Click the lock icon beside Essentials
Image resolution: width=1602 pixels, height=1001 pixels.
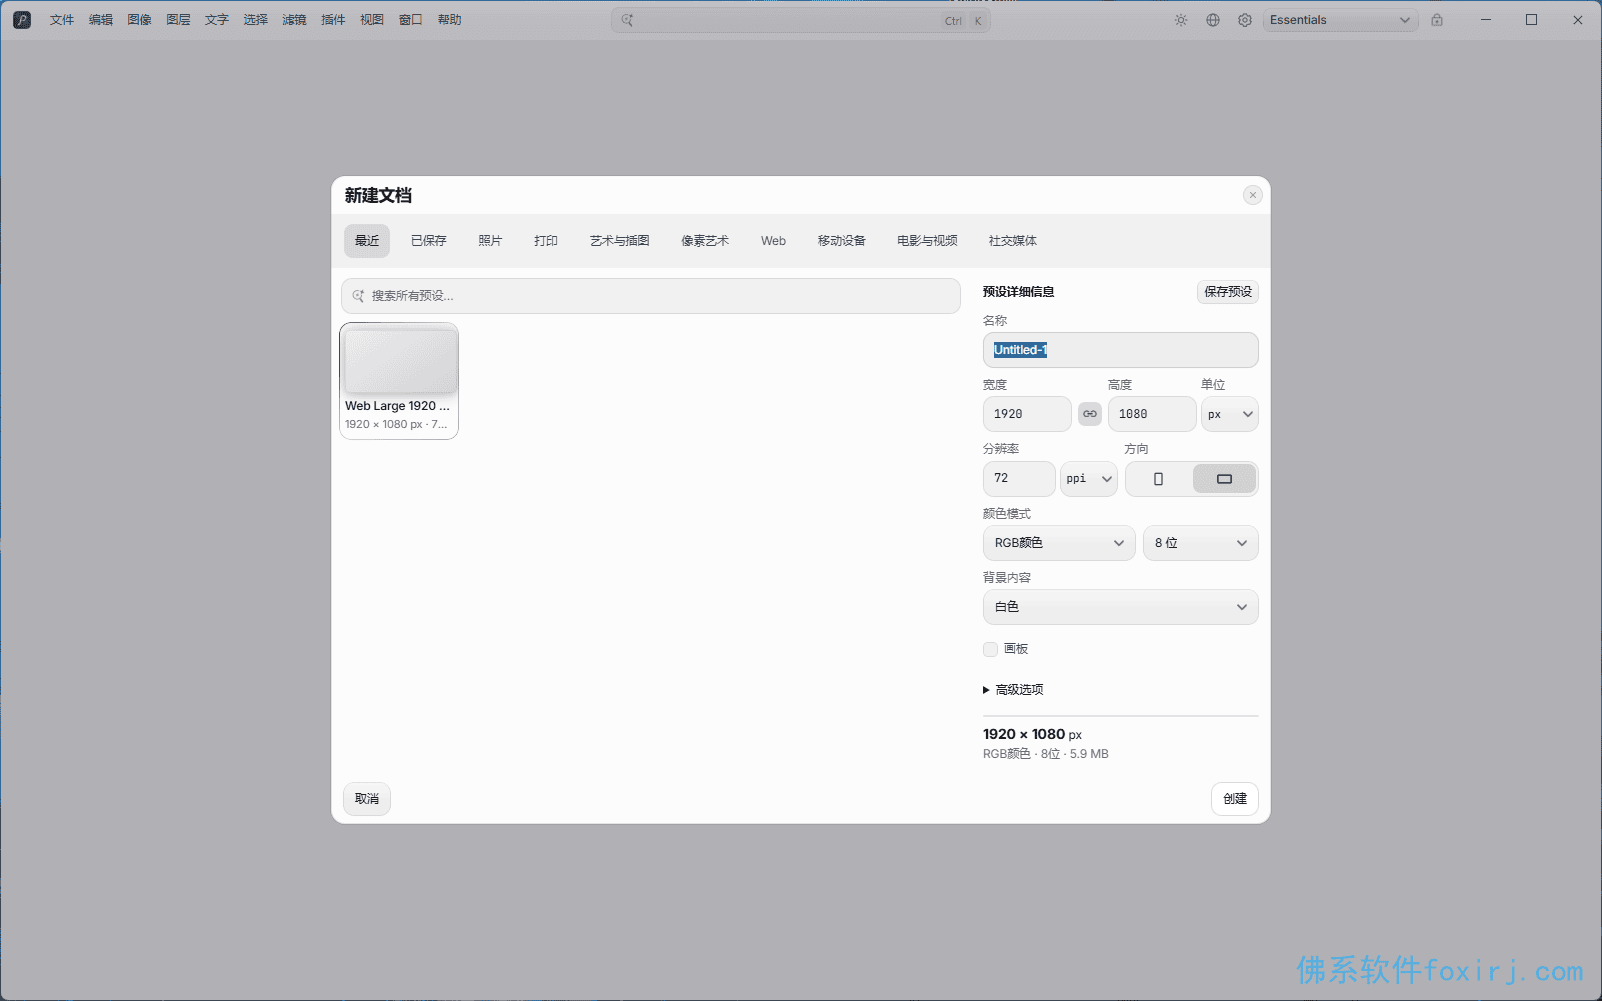(1437, 20)
